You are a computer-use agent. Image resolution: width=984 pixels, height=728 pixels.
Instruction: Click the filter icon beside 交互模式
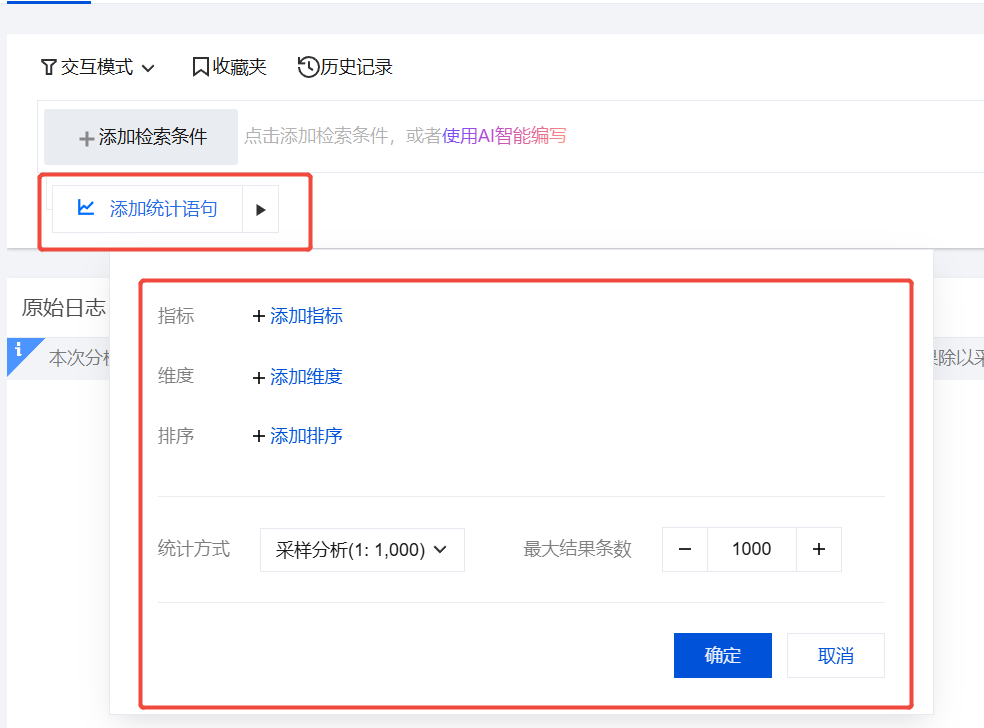click(x=48, y=67)
